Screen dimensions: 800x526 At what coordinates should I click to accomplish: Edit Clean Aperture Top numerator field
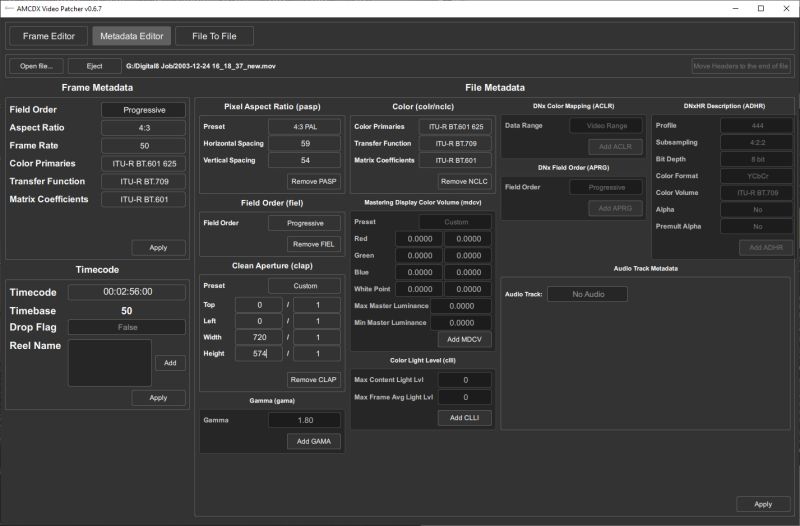coord(259,305)
